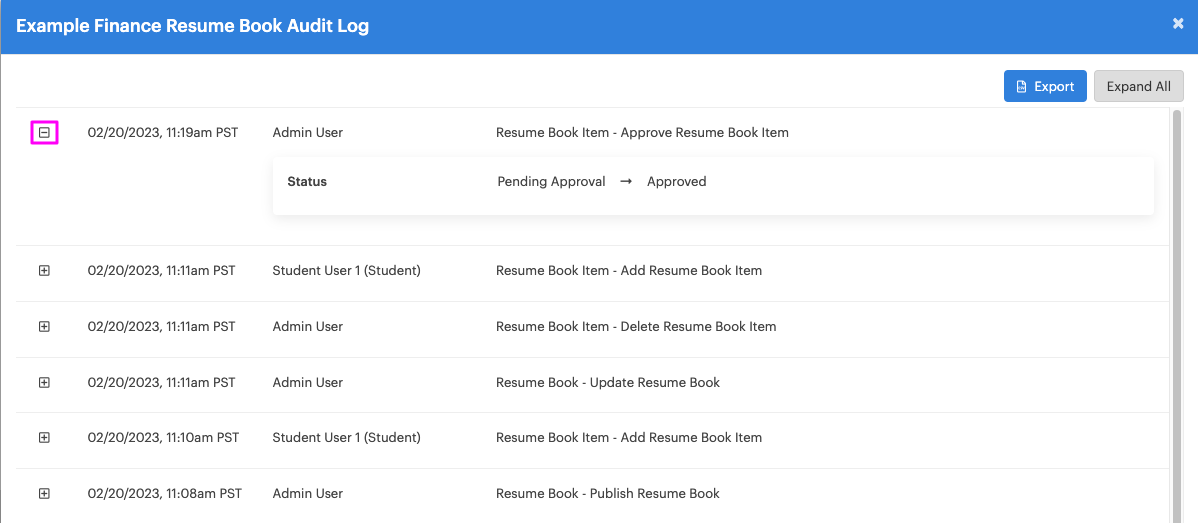Expand the 11:10am Add Resume Book Item row
The width and height of the screenshot is (1198, 523).
[44, 438]
